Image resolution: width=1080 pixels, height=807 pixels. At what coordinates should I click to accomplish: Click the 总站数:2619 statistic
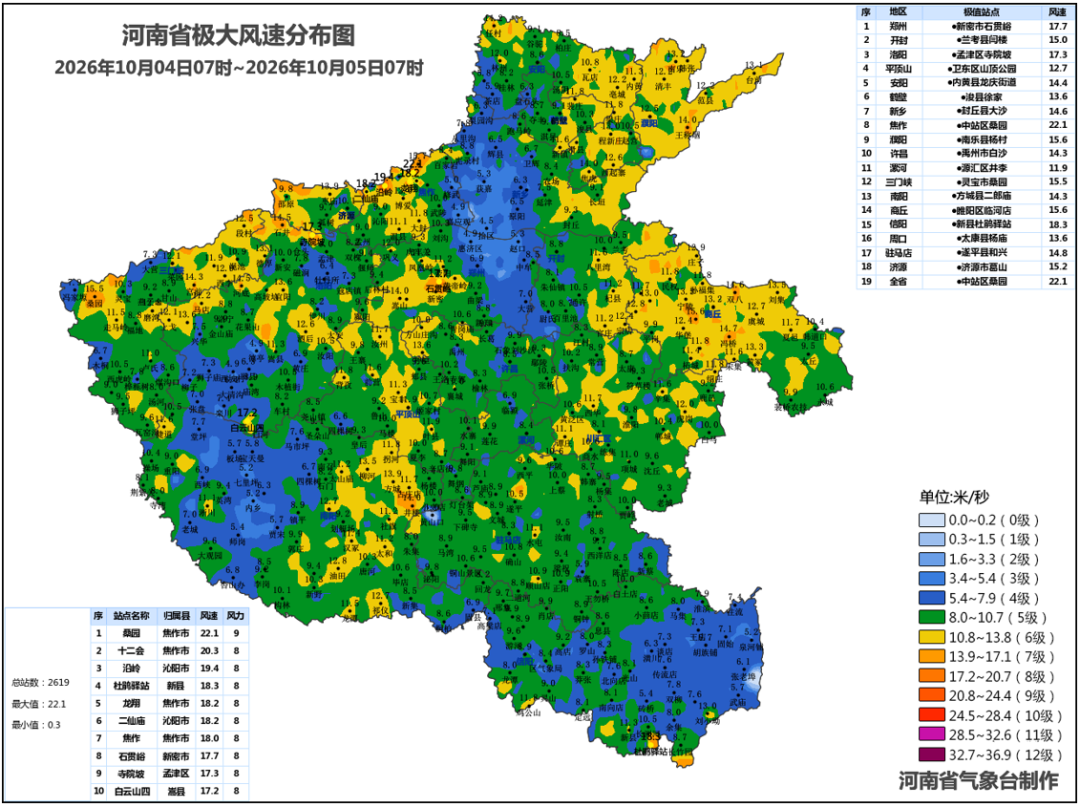click(40, 682)
